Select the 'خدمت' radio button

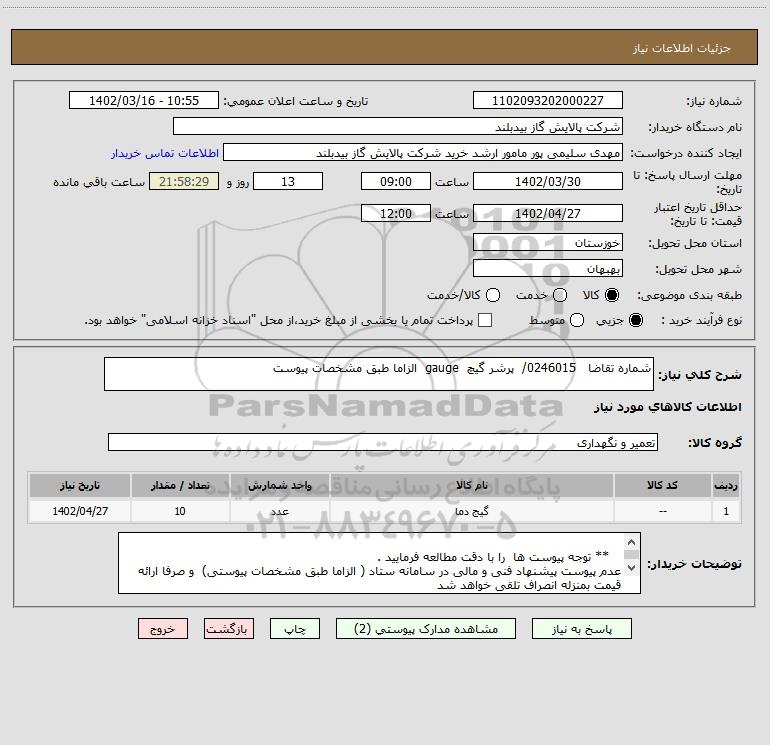560,295
